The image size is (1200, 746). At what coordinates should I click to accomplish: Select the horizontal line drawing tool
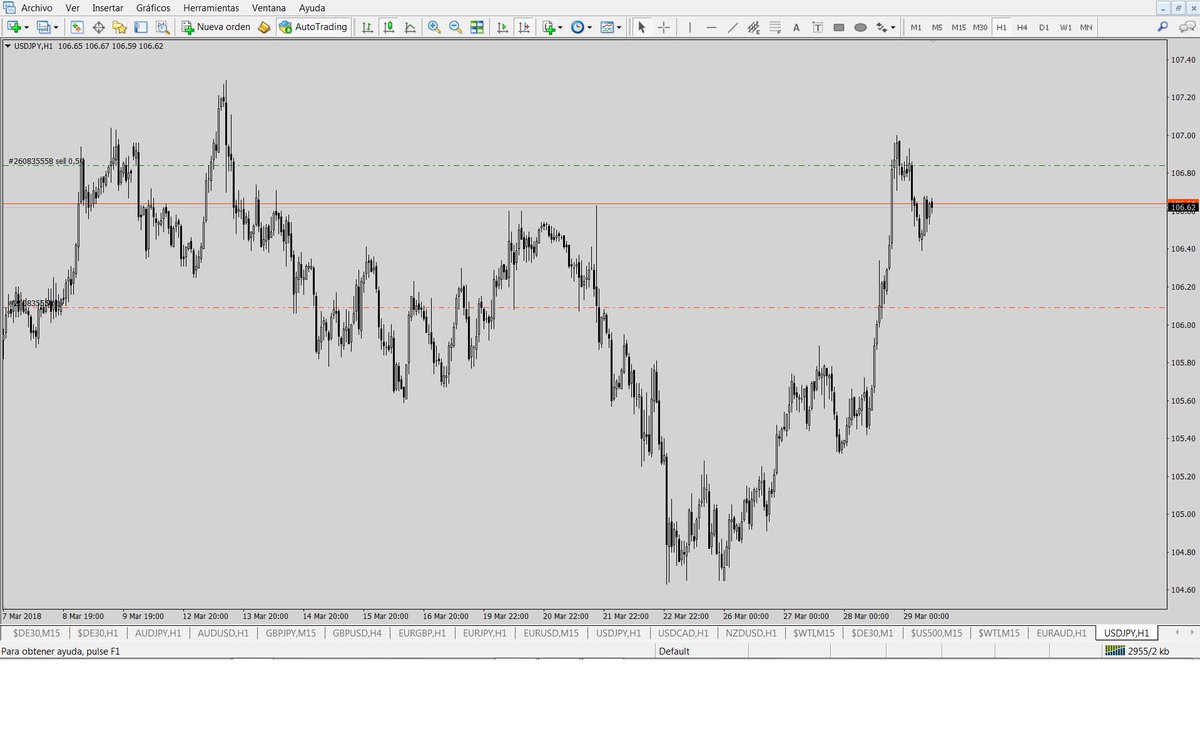pyautogui.click(x=711, y=27)
